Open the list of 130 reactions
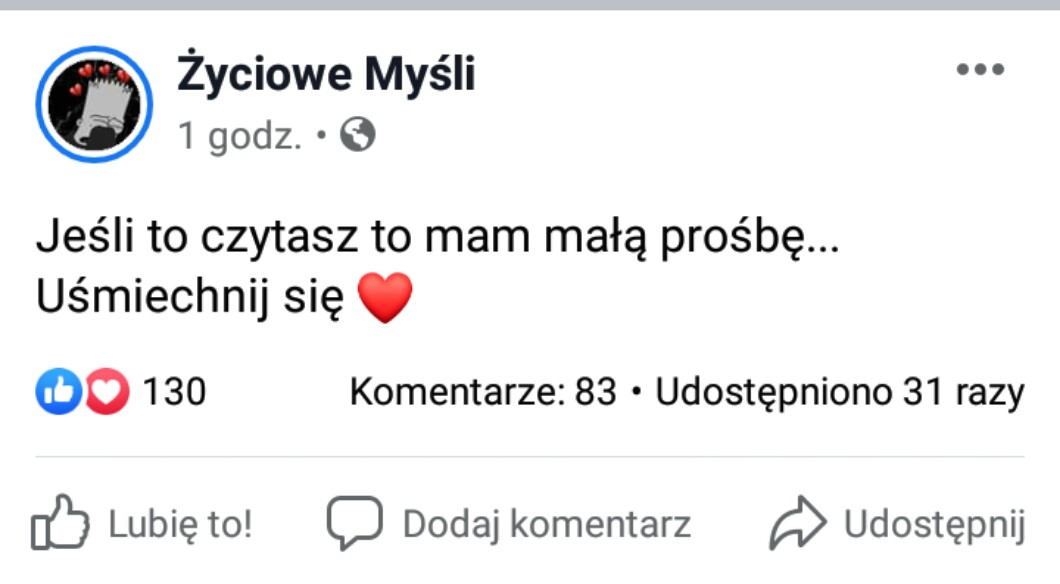 pyautogui.click(x=120, y=392)
